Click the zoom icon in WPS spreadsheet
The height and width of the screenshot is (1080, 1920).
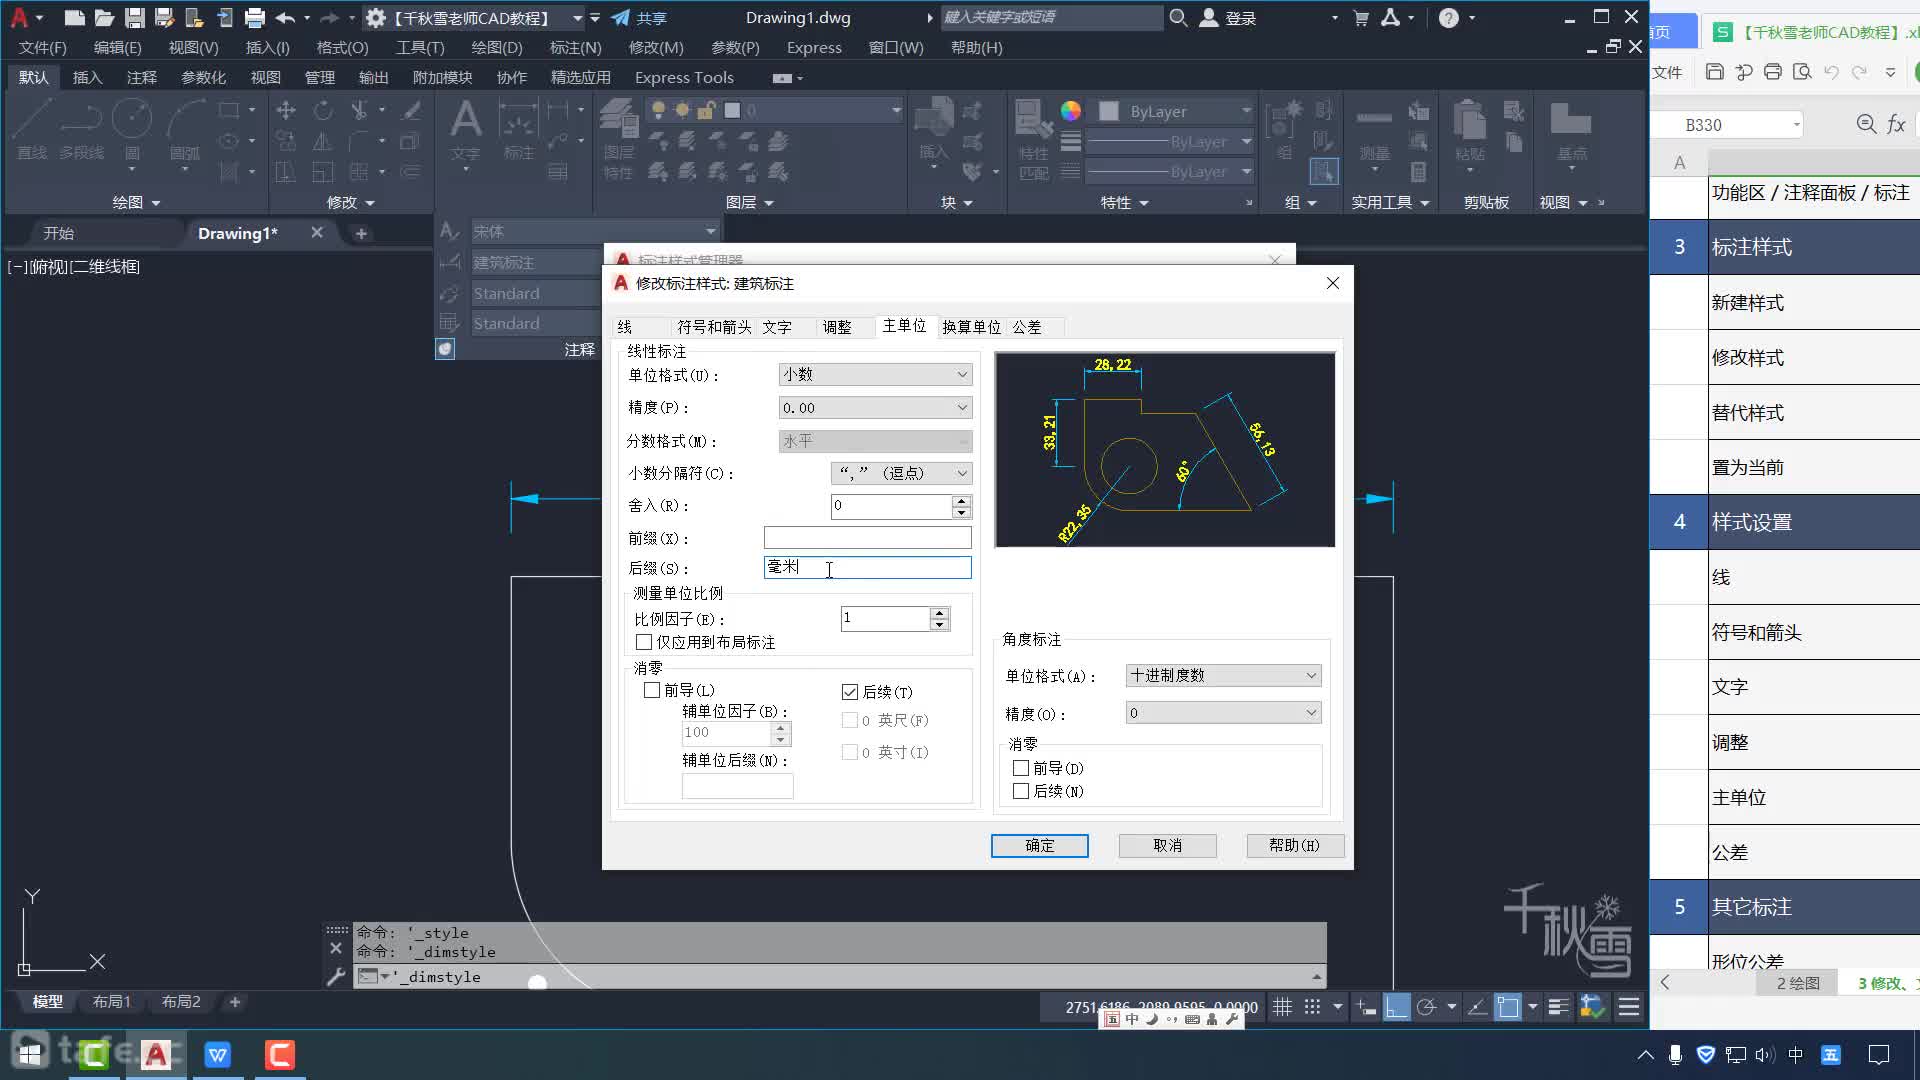(1866, 124)
